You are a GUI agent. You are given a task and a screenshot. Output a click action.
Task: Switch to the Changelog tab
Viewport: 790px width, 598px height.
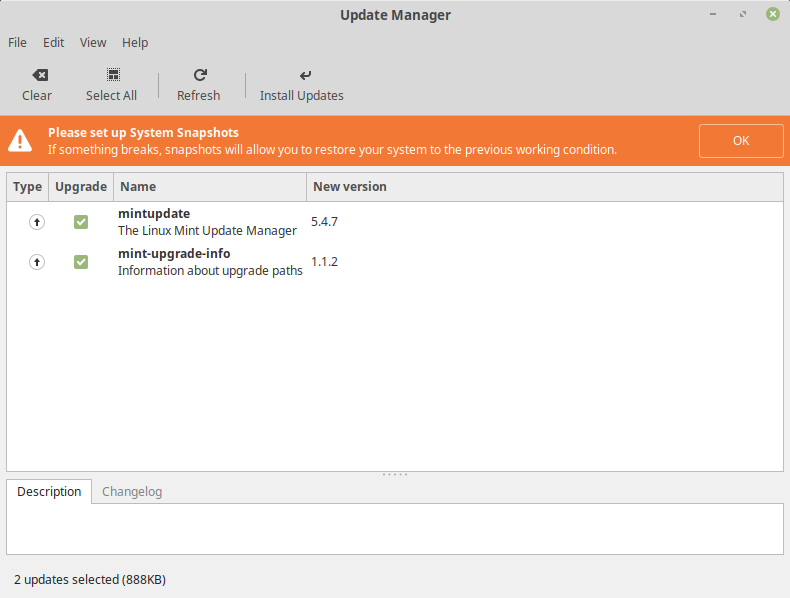132,492
